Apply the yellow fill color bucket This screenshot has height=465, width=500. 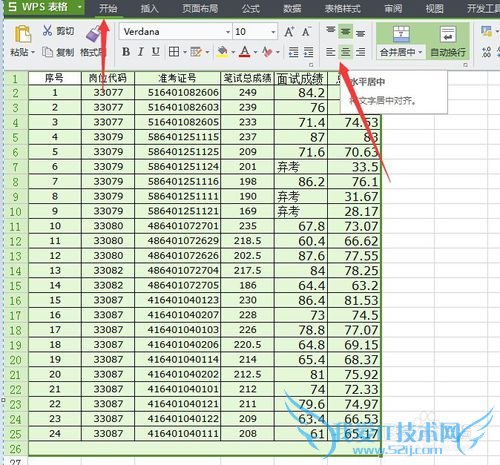click(x=222, y=52)
